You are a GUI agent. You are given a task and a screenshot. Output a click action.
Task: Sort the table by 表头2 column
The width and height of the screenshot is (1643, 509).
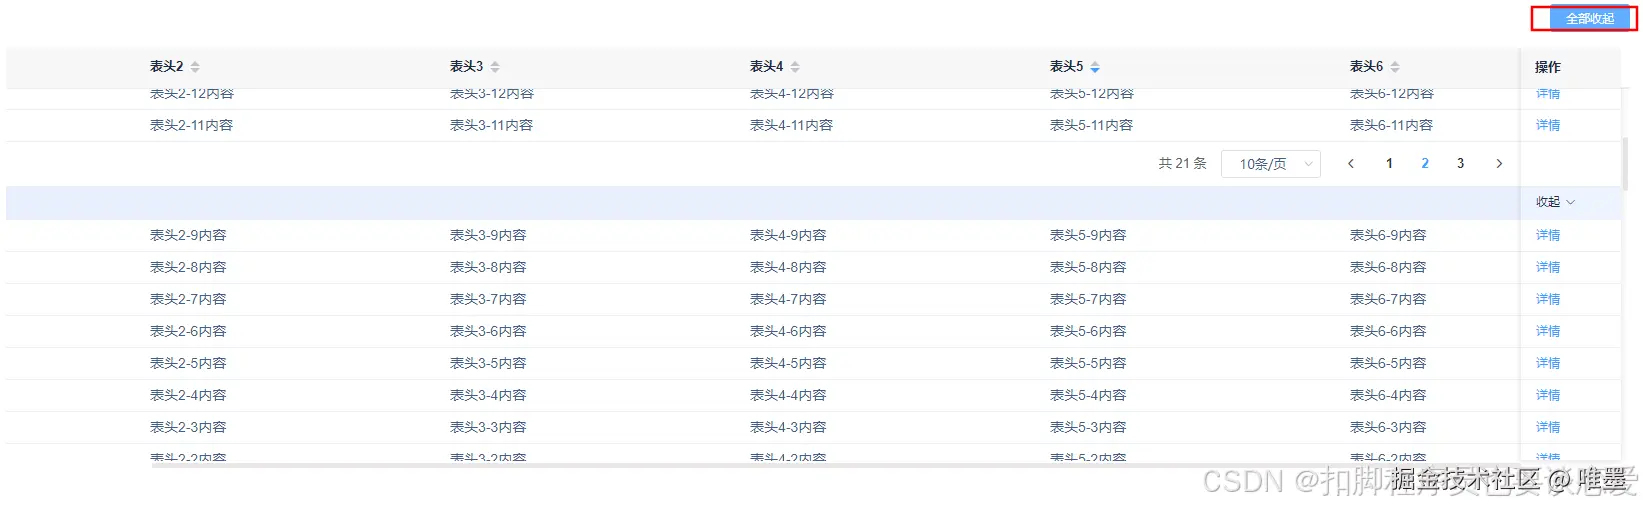coord(195,67)
